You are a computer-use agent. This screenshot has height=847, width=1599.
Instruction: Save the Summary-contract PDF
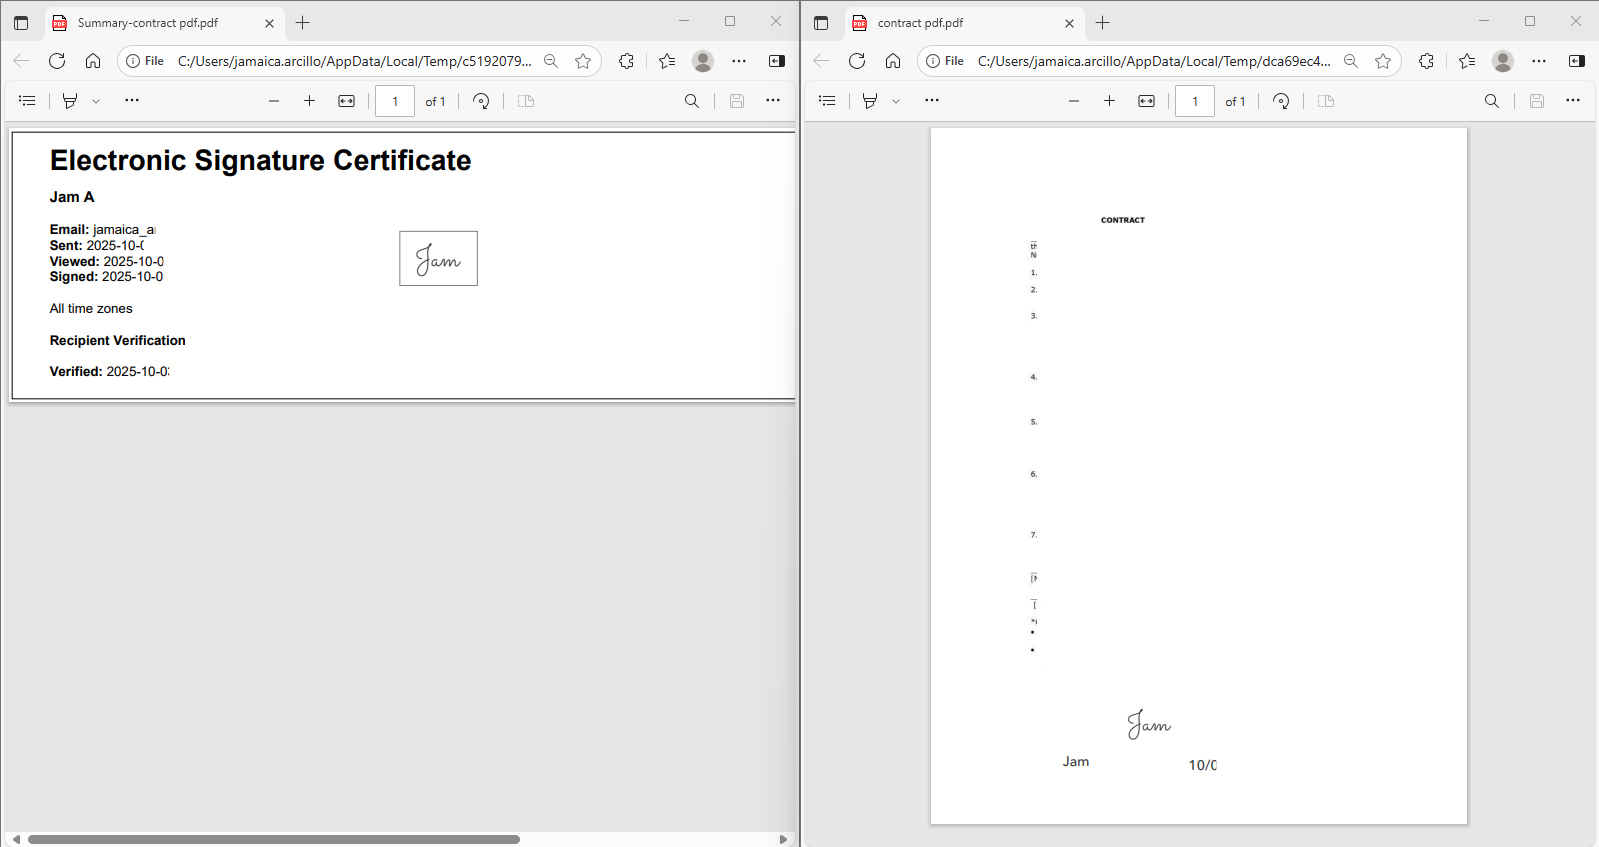coord(737,101)
